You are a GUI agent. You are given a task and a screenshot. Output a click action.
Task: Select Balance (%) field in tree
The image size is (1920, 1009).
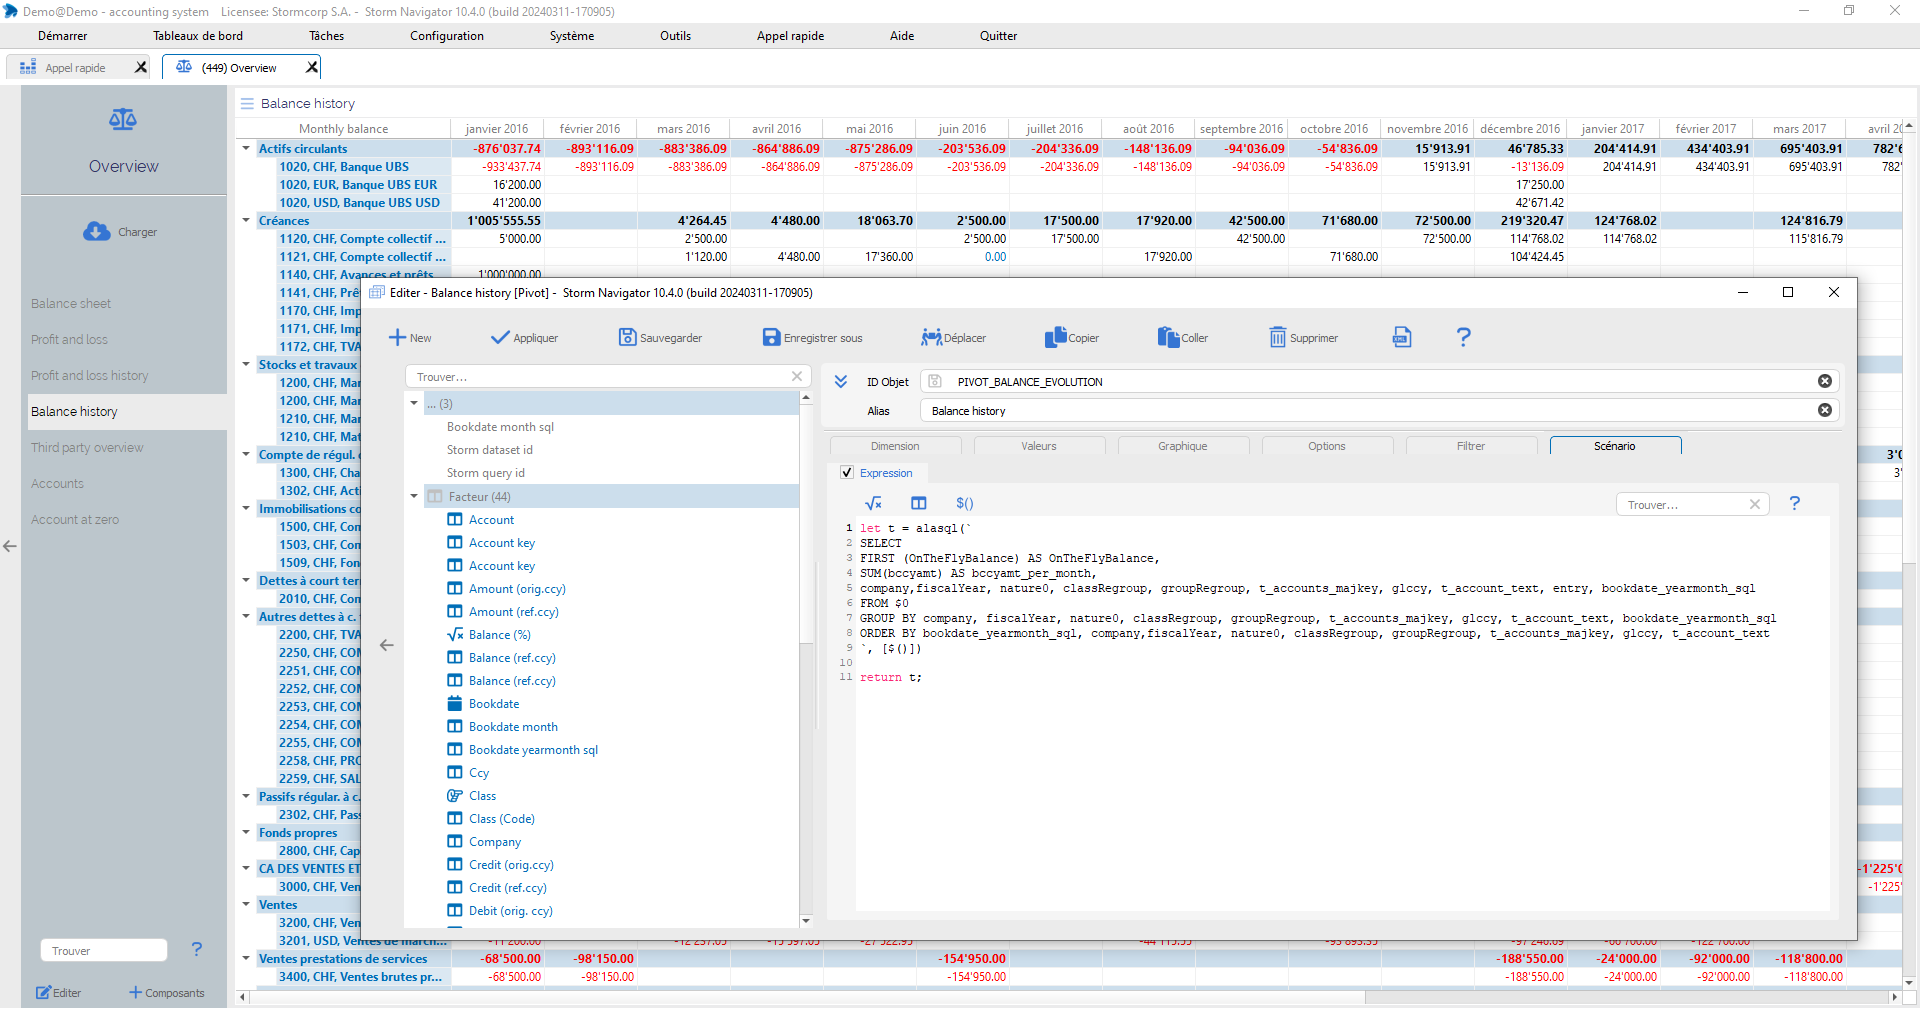pyautogui.click(x=500, y=635)
